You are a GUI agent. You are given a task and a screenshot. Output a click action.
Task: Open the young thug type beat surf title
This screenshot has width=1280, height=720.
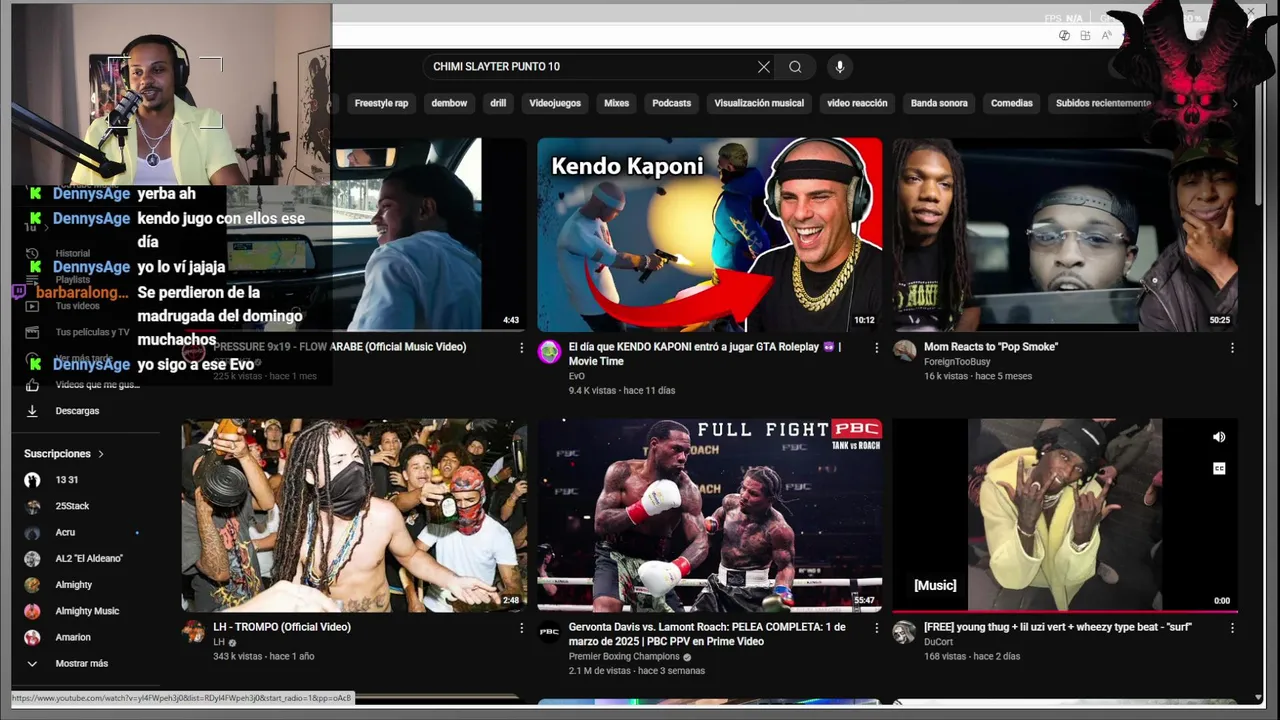(x=1058, y=627)
